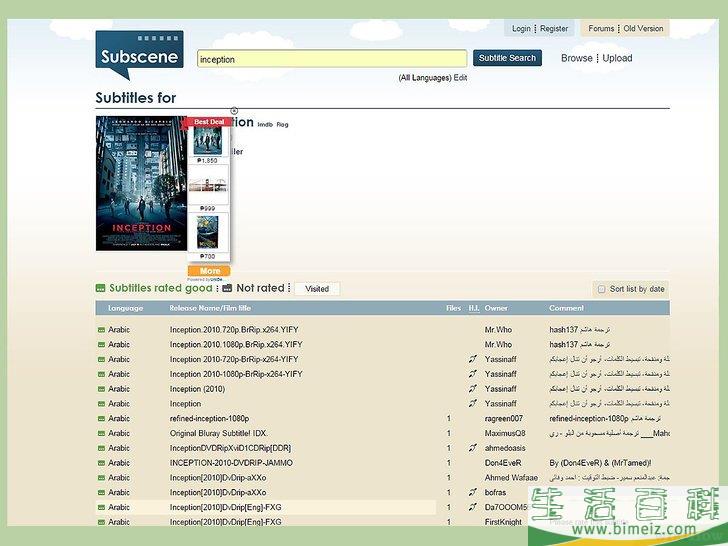The image size is (728, 546).
Task: Click owner Ahmed Wafaae
Action: pos(511,478)
